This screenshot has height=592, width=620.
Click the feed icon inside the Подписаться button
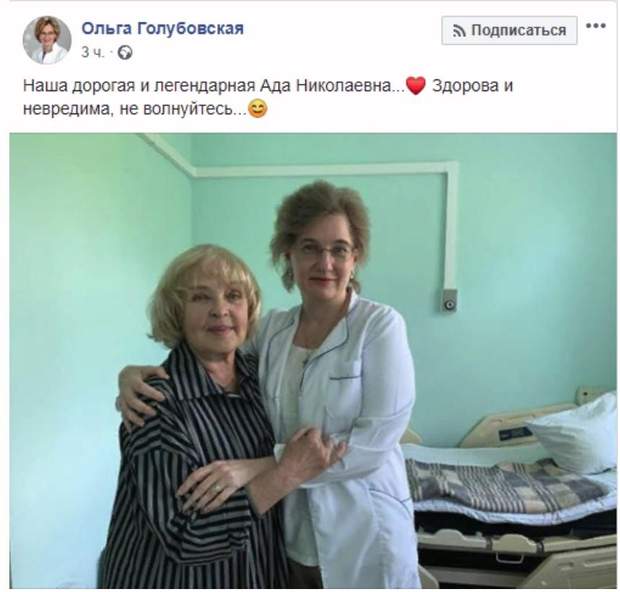[x=459, y=31]
